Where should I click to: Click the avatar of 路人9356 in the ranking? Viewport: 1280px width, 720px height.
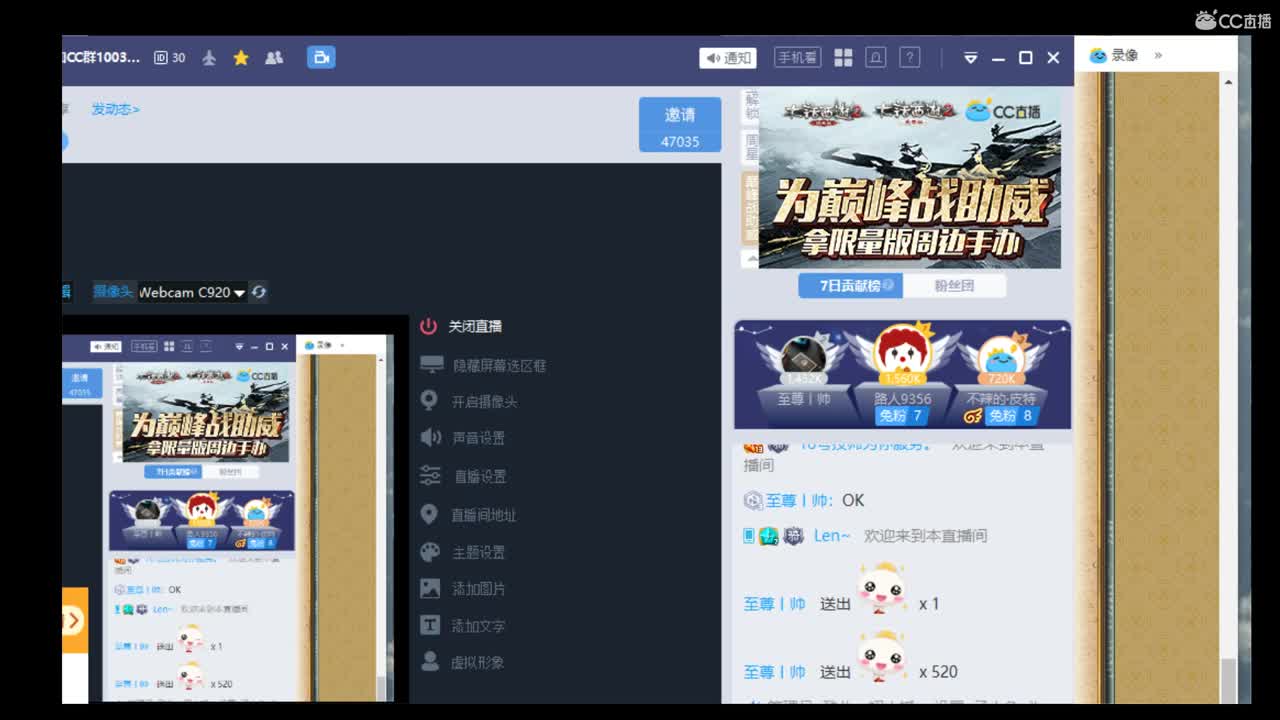tap(902, 351)
